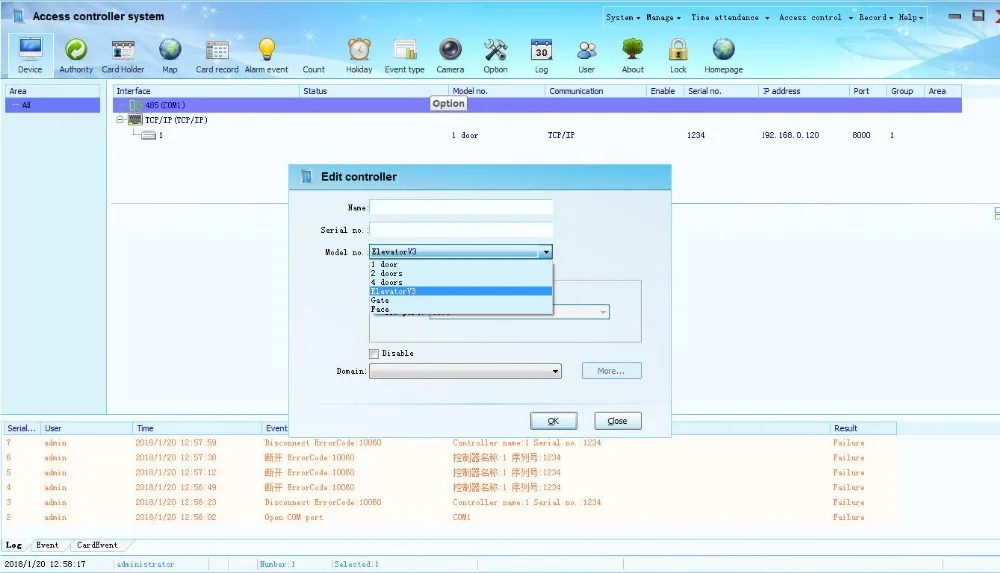Select log row 7 Disconnect ErrorCode
Screen dimensions: 1000x573
[x=450, y=443]
